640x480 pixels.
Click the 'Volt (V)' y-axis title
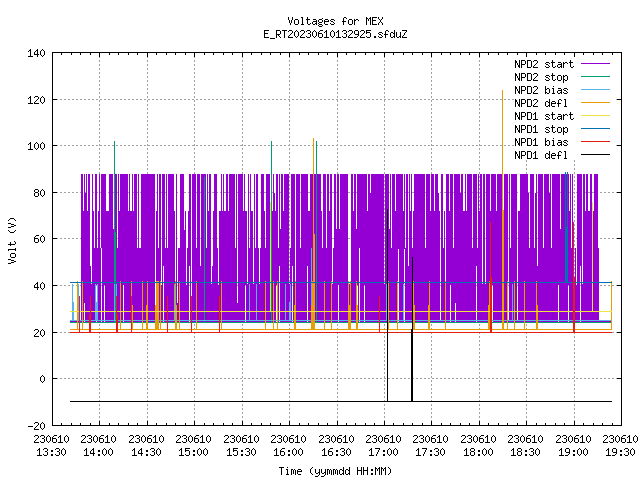[12, 240]
